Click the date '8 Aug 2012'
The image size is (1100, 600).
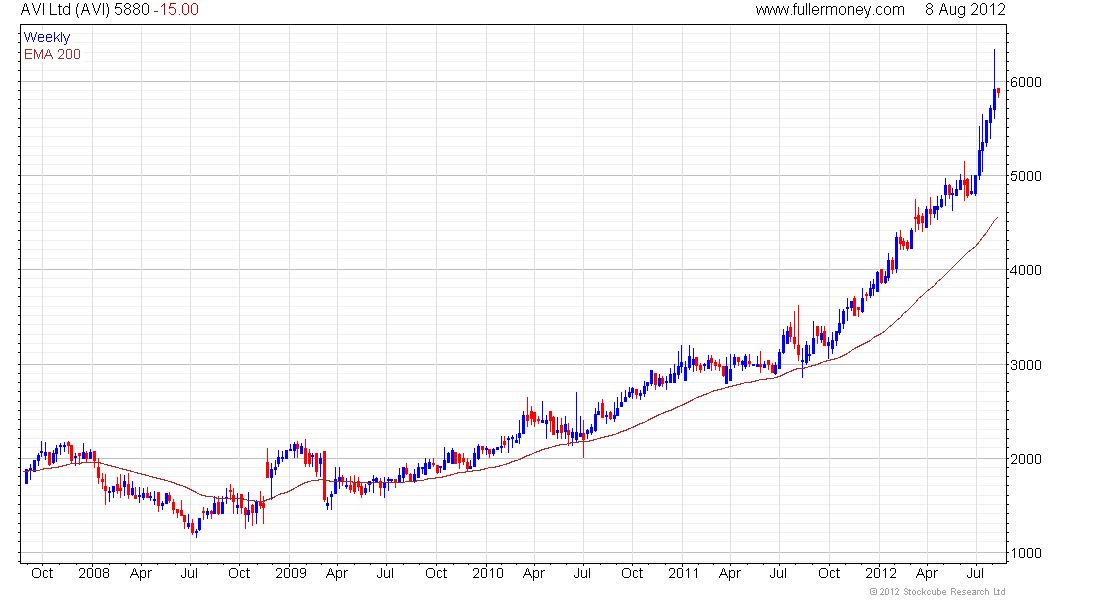click(965, 10)
